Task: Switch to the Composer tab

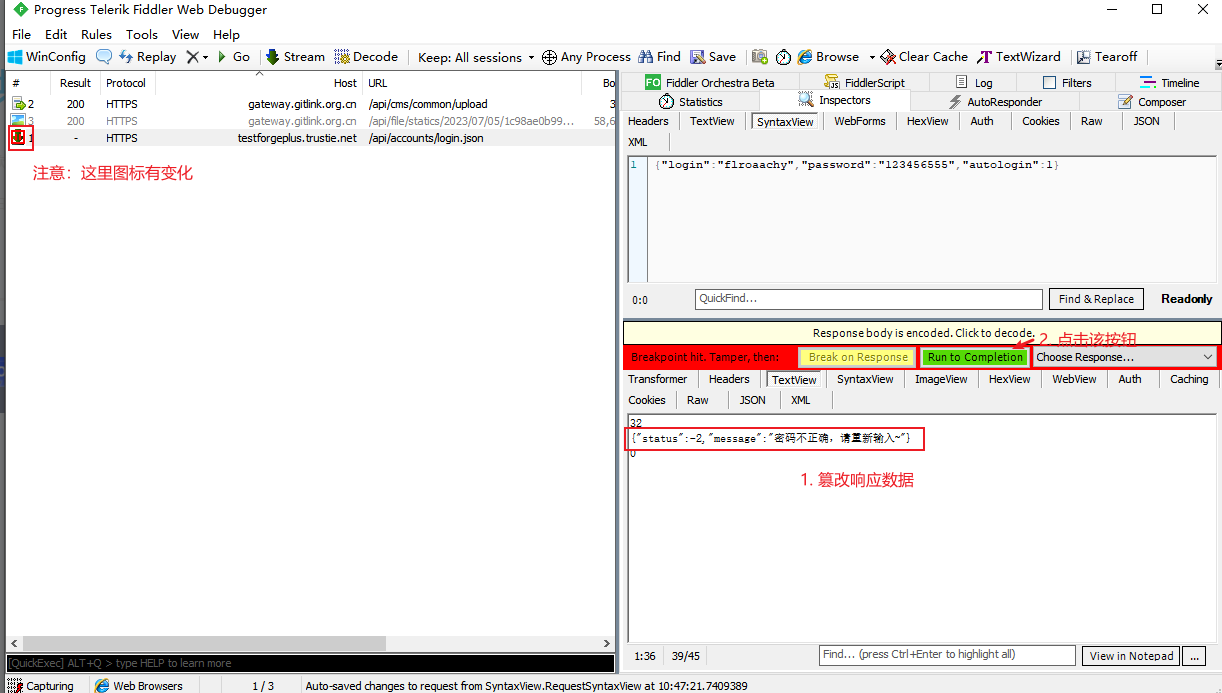Action: (1151, 101)
